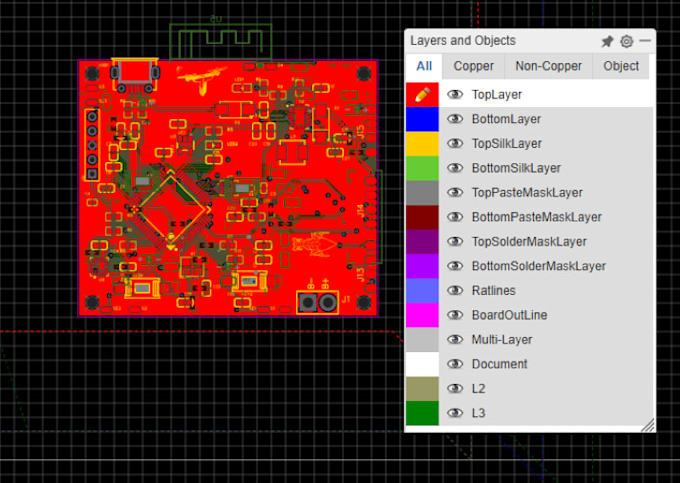Screen dimensions: 680x483
Task: Hide the TopLayer using its eye icon
Action: coord(455,95)
